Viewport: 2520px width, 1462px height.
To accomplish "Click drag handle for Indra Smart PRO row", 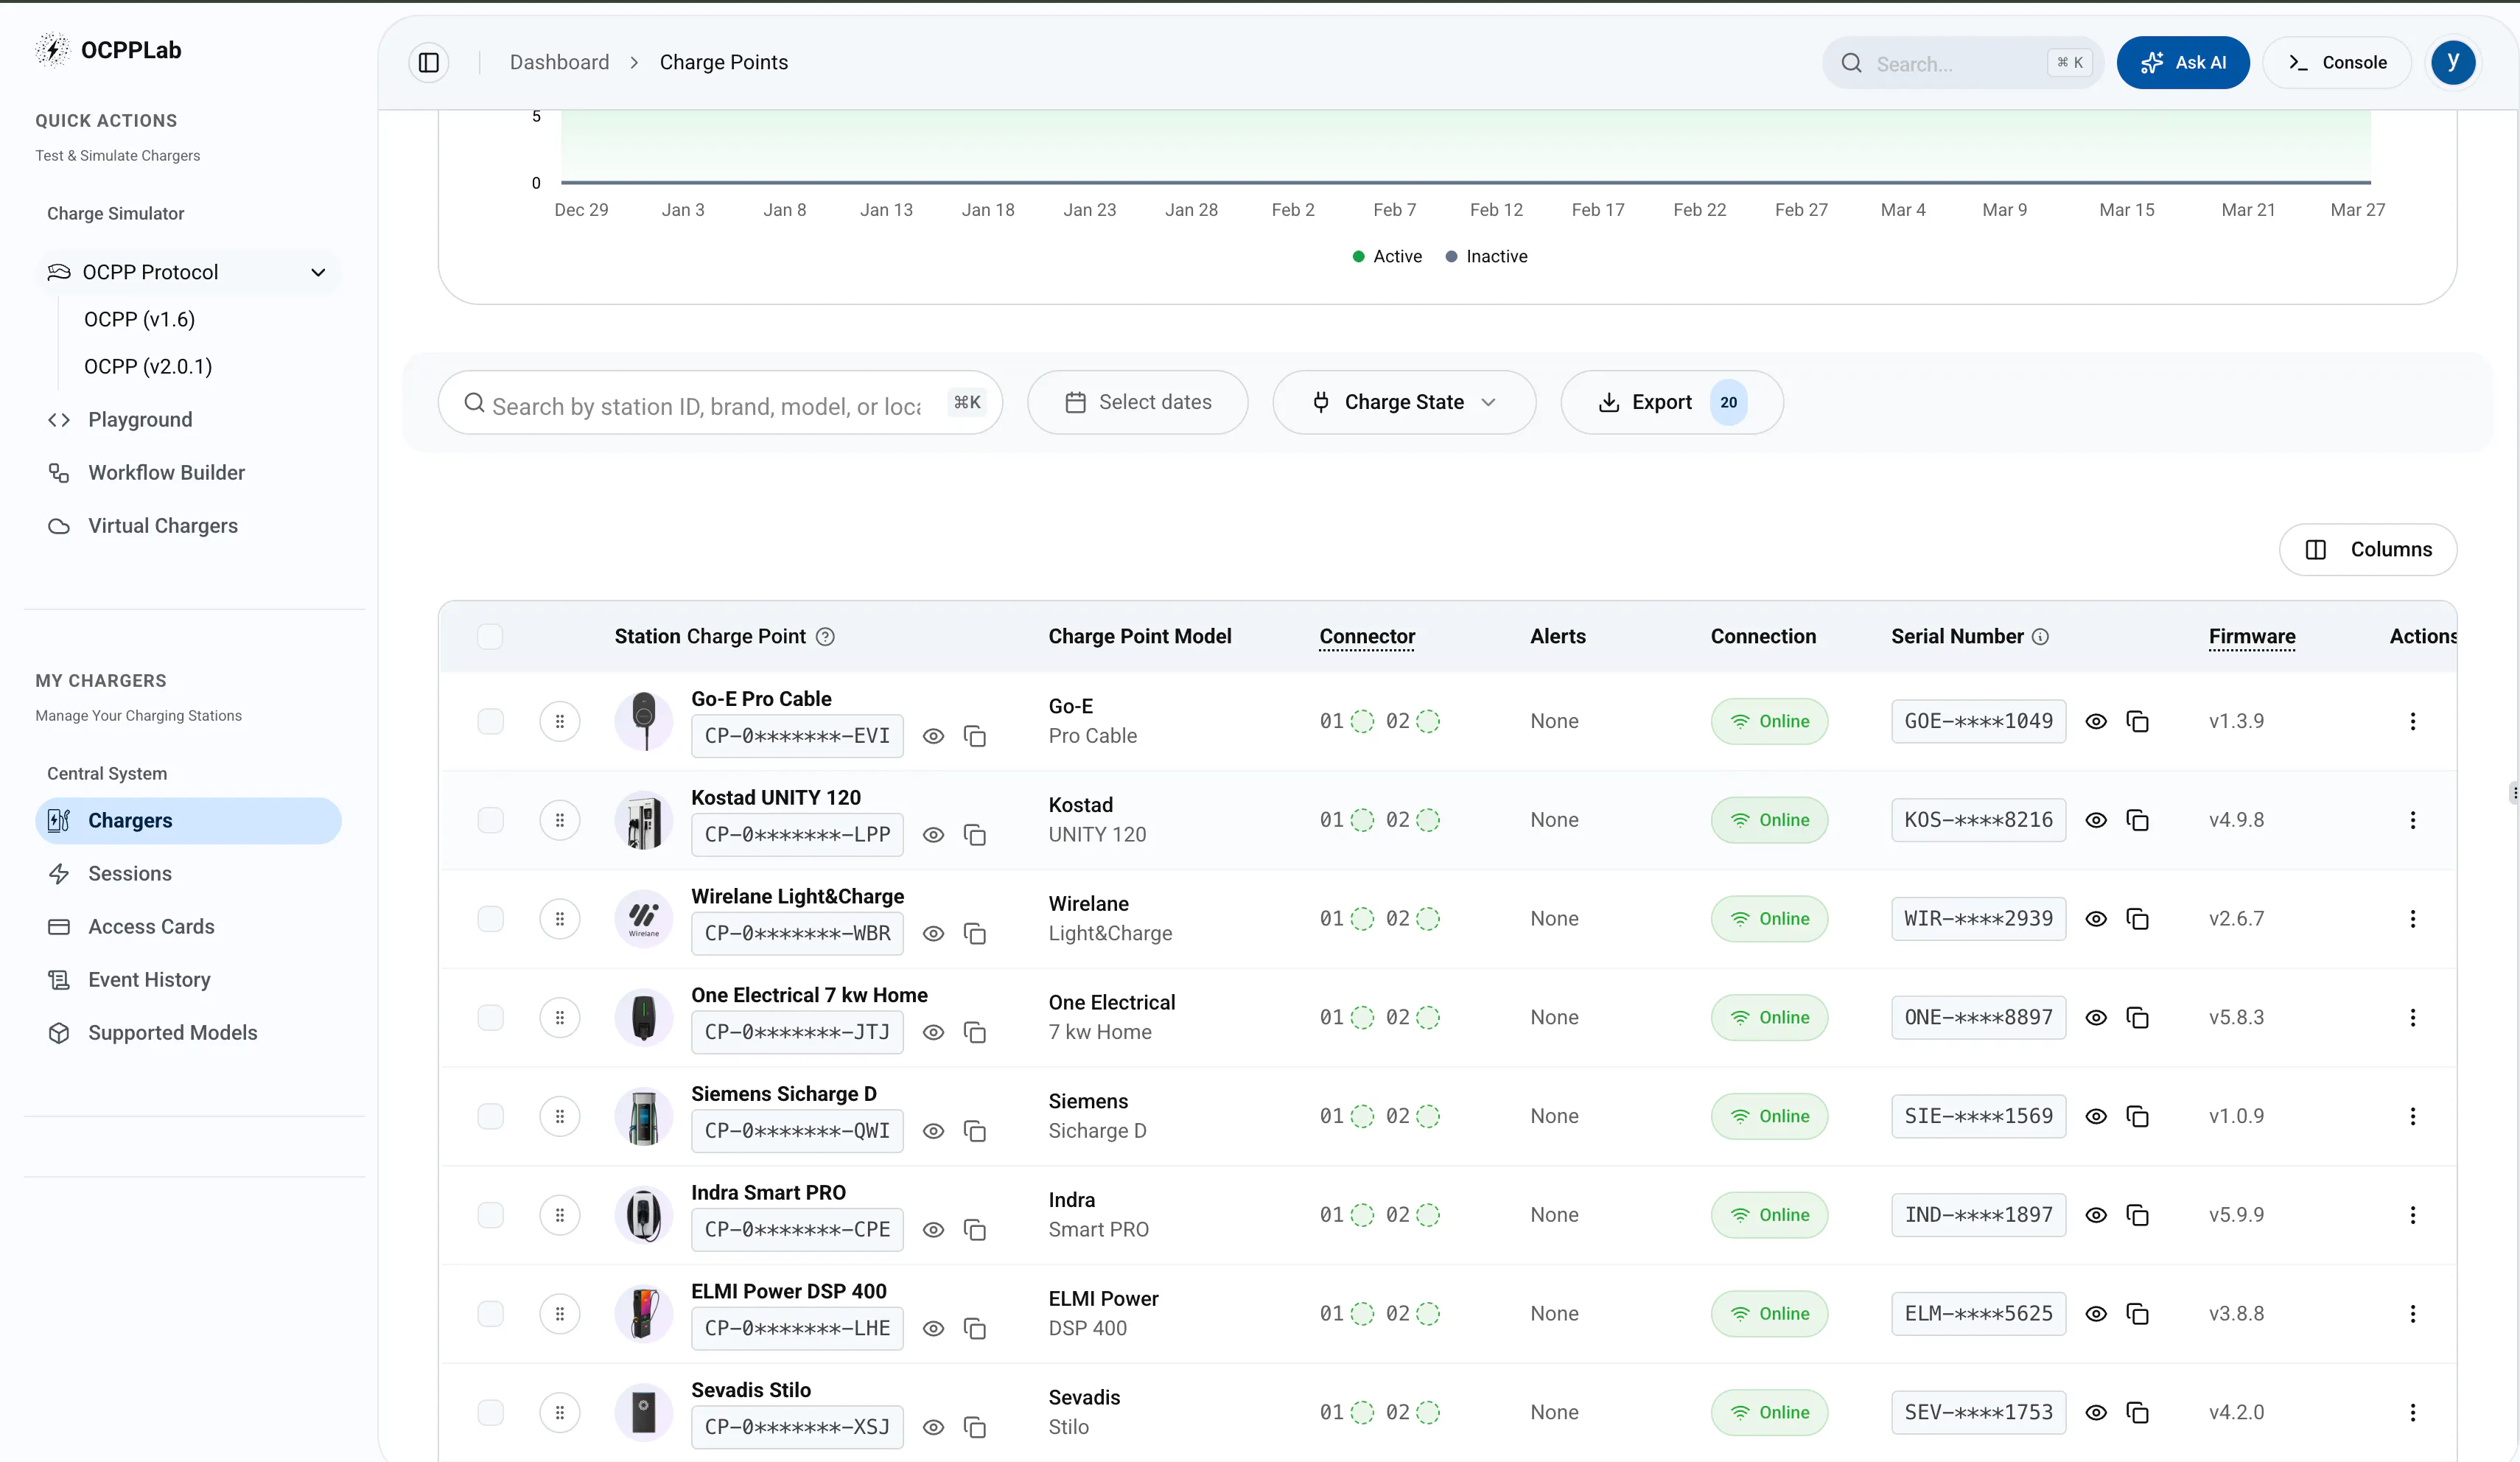I will pos(560,1215).
